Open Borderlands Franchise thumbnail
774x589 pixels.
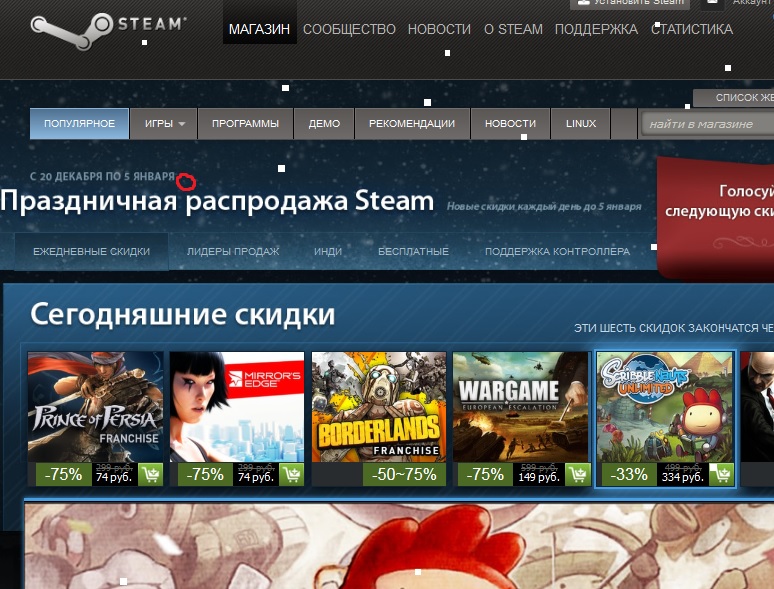(379, 407)
